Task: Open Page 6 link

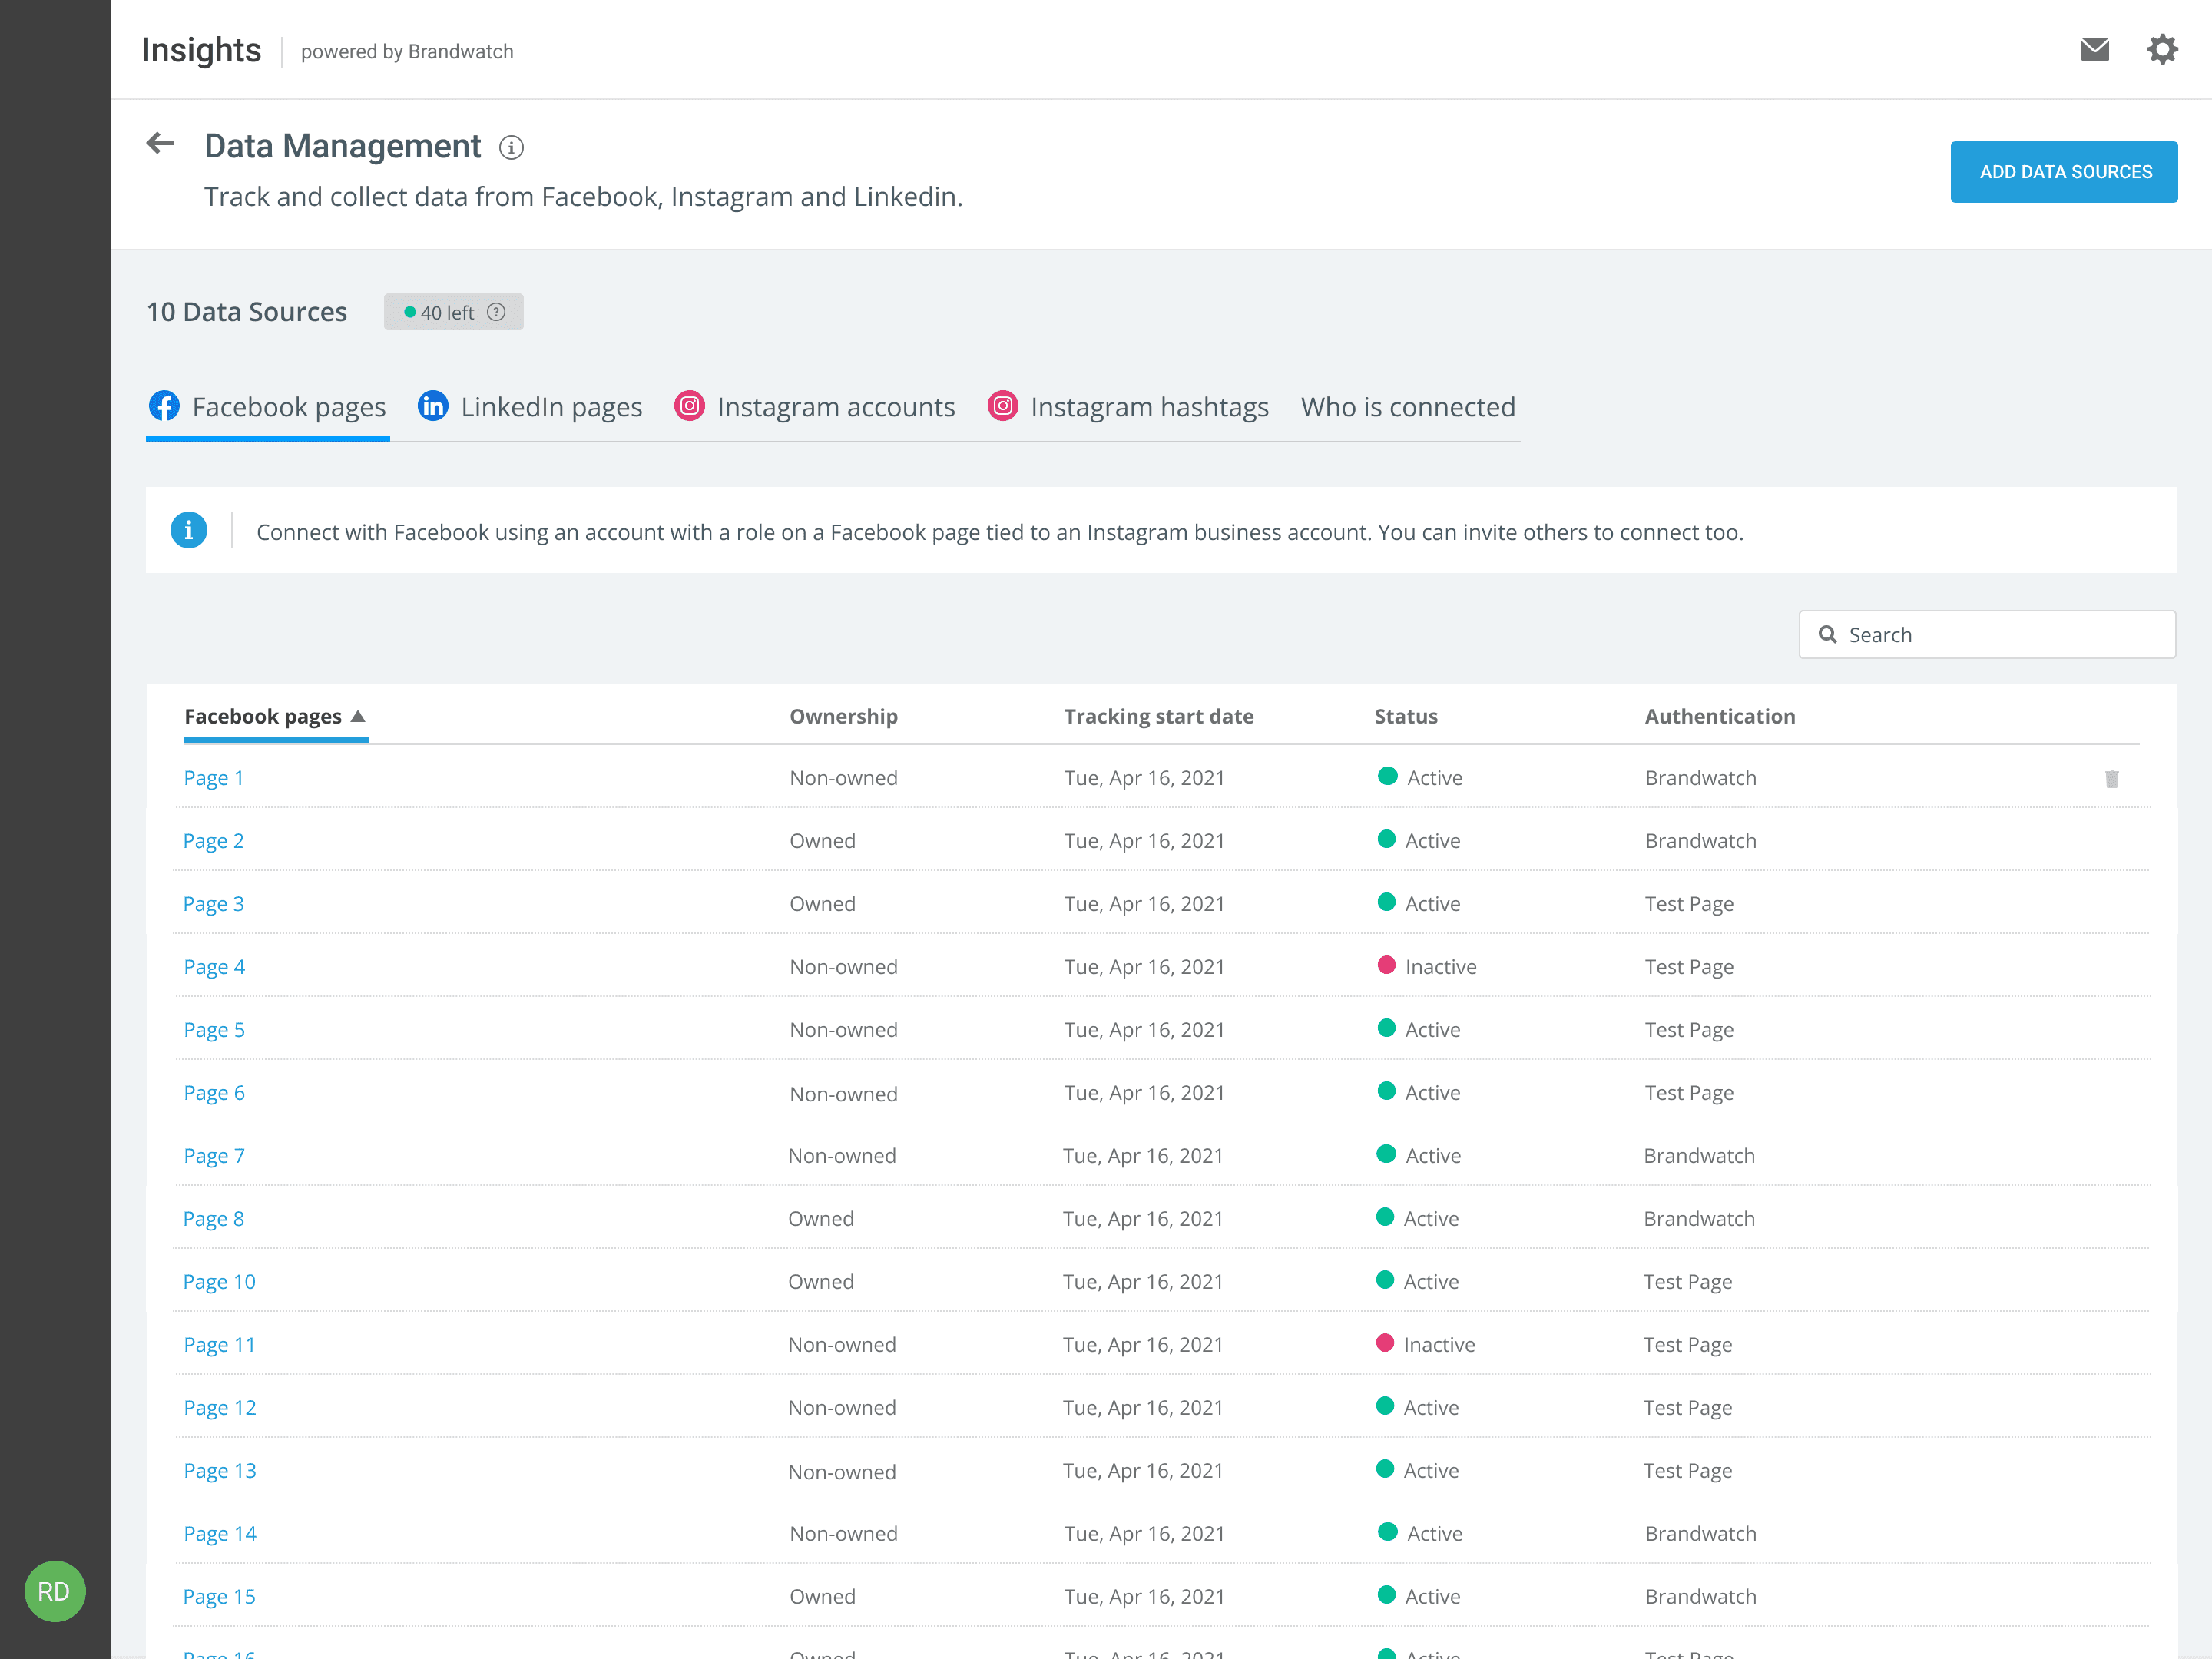Action: coord(214,1093)
